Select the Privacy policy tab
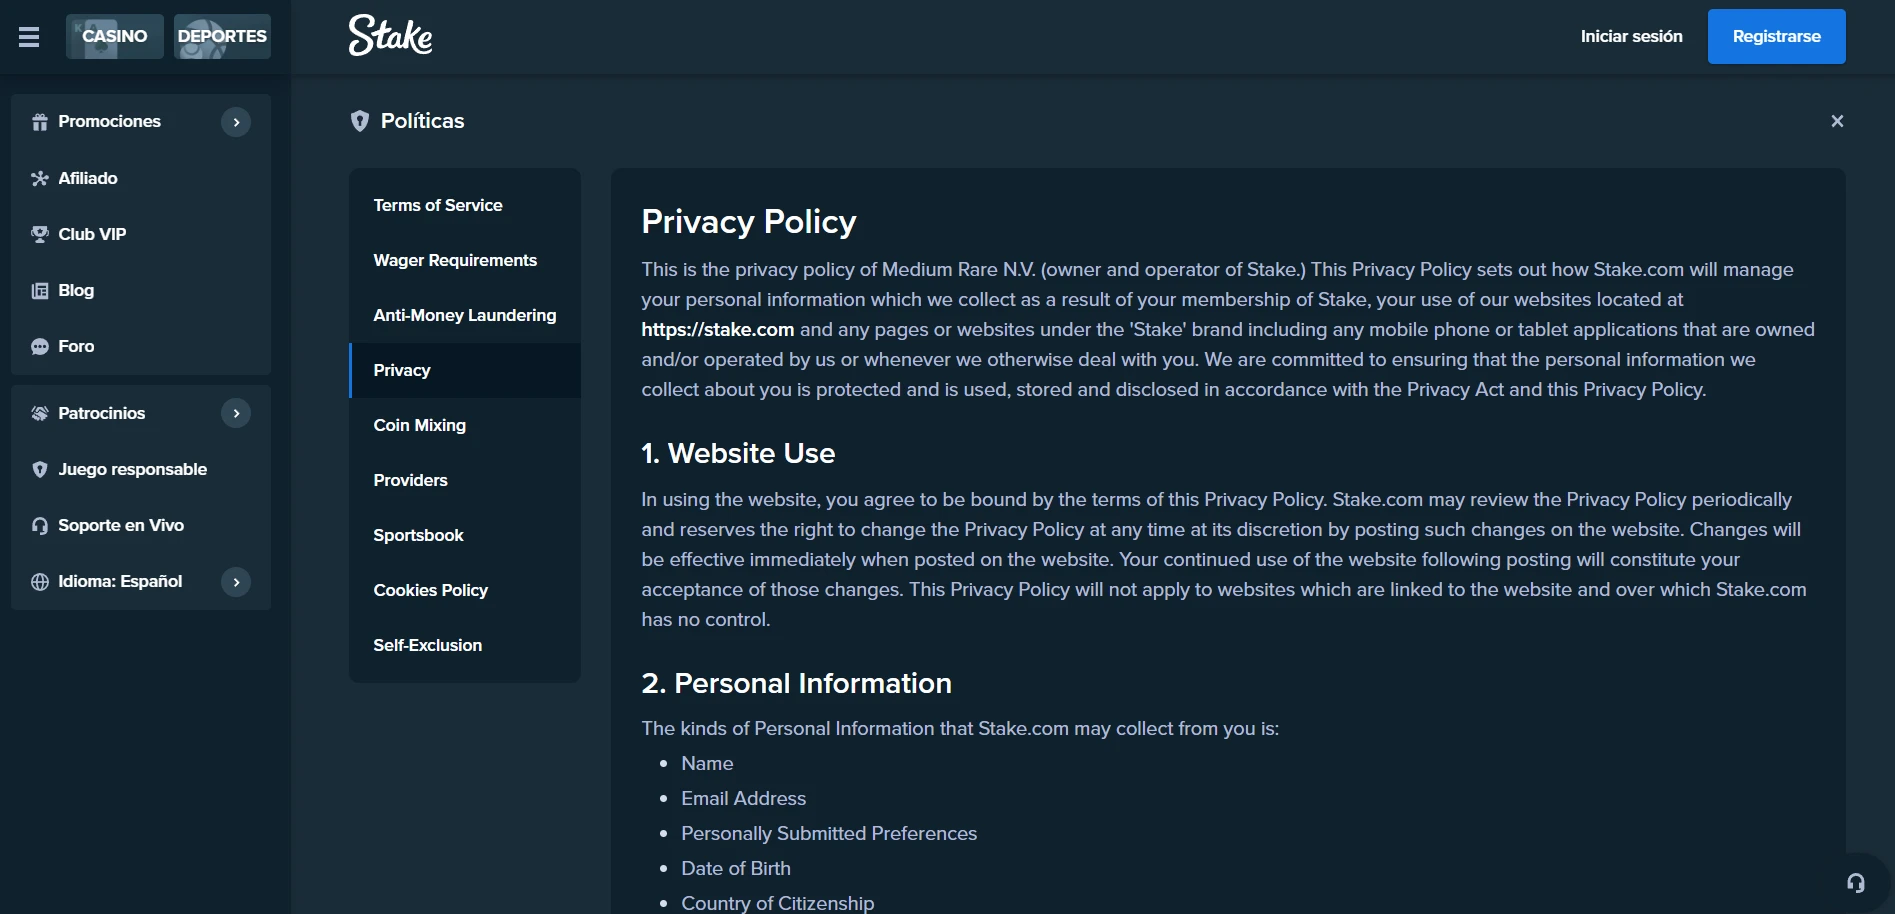This screenshot has width=1895, height=914. [465, 370]
